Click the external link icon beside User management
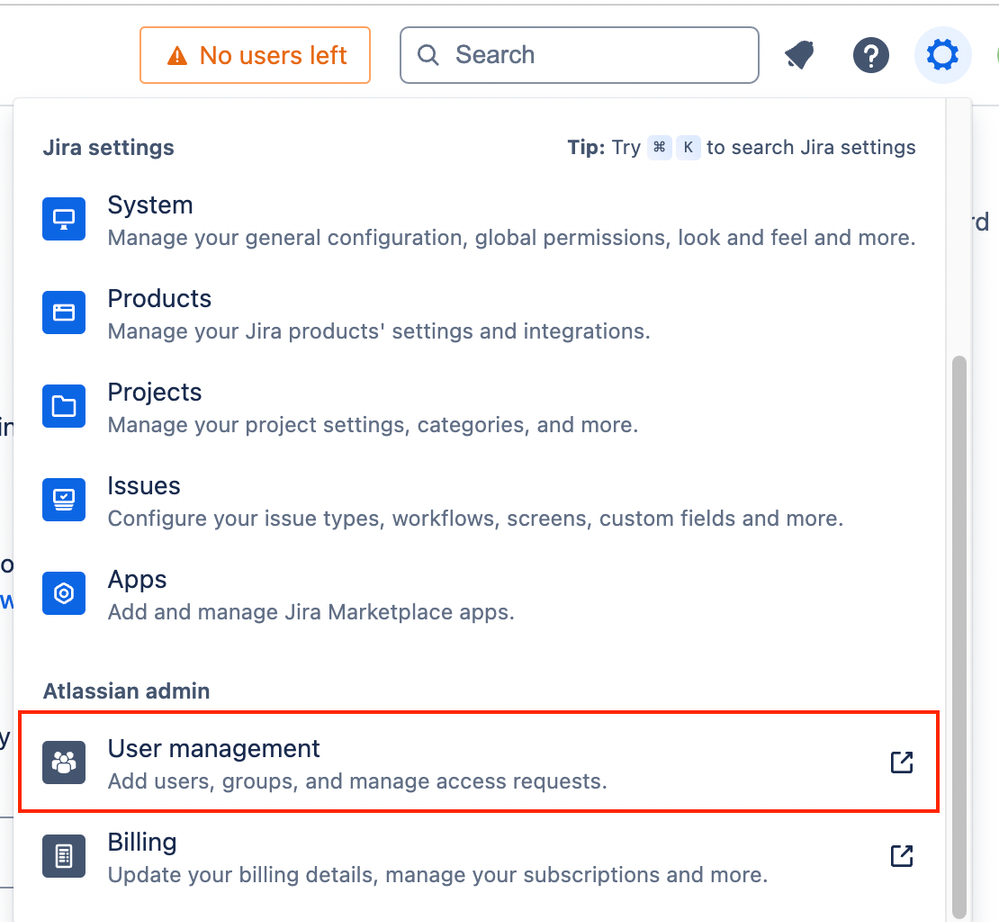Image resolution: width=999 pixels, height=922 pixels. [x=902, y=762]
